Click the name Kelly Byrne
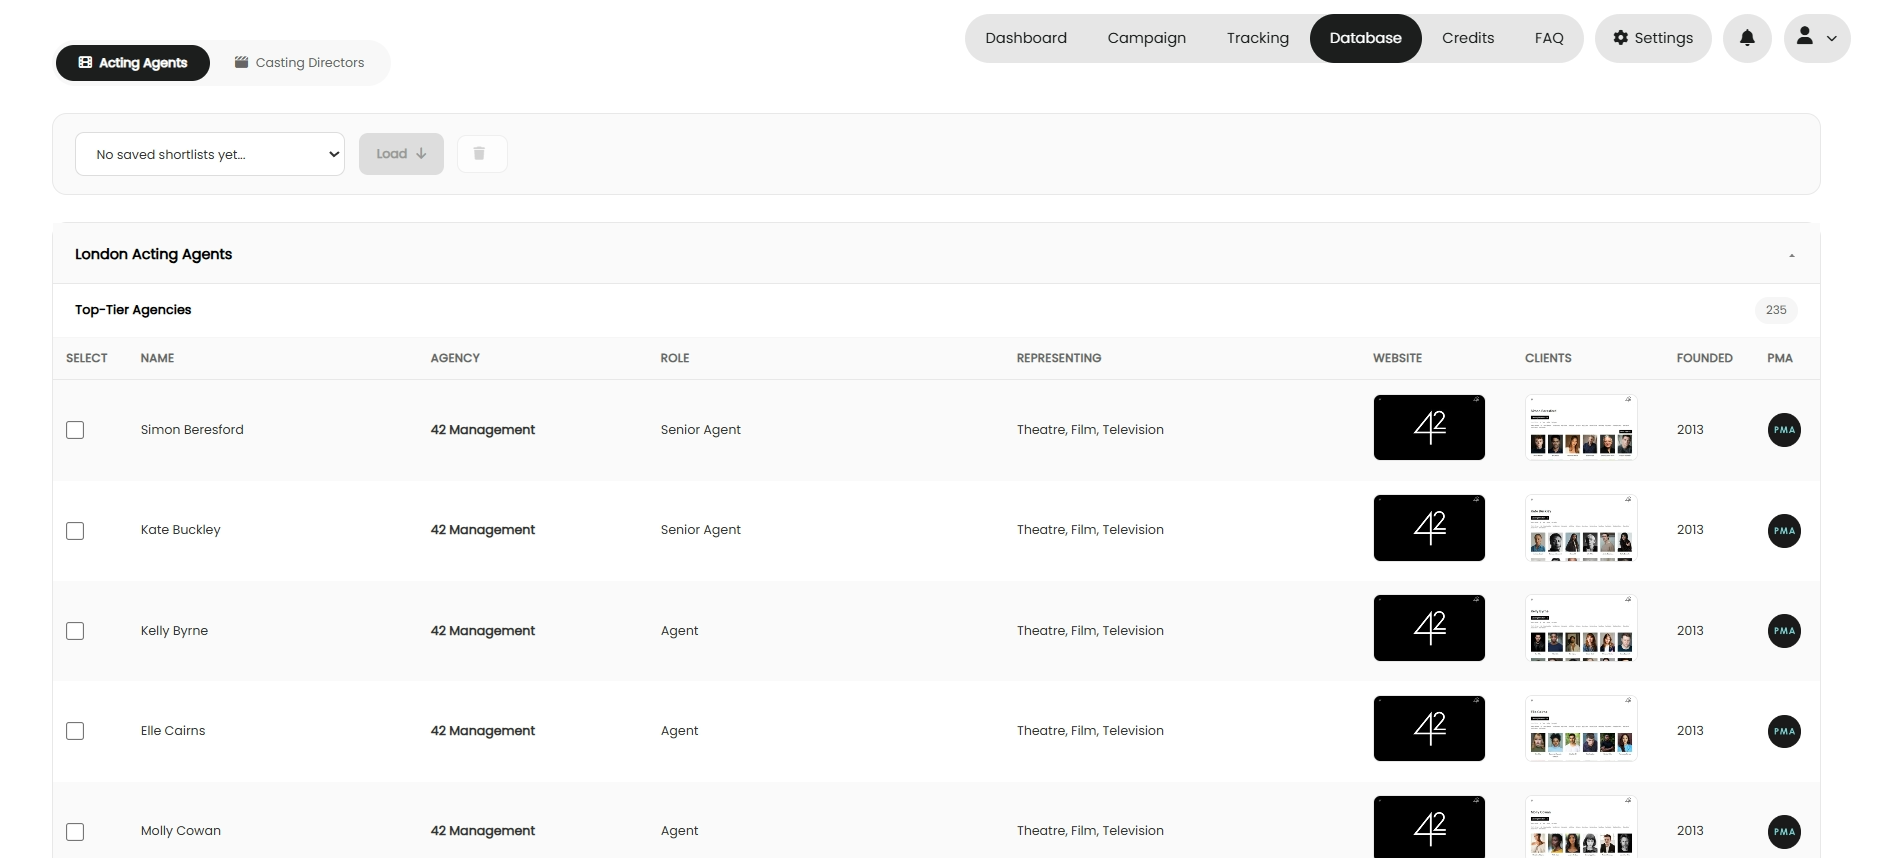The height and width of the screenshot is (858, 1887). click(174, 631)
